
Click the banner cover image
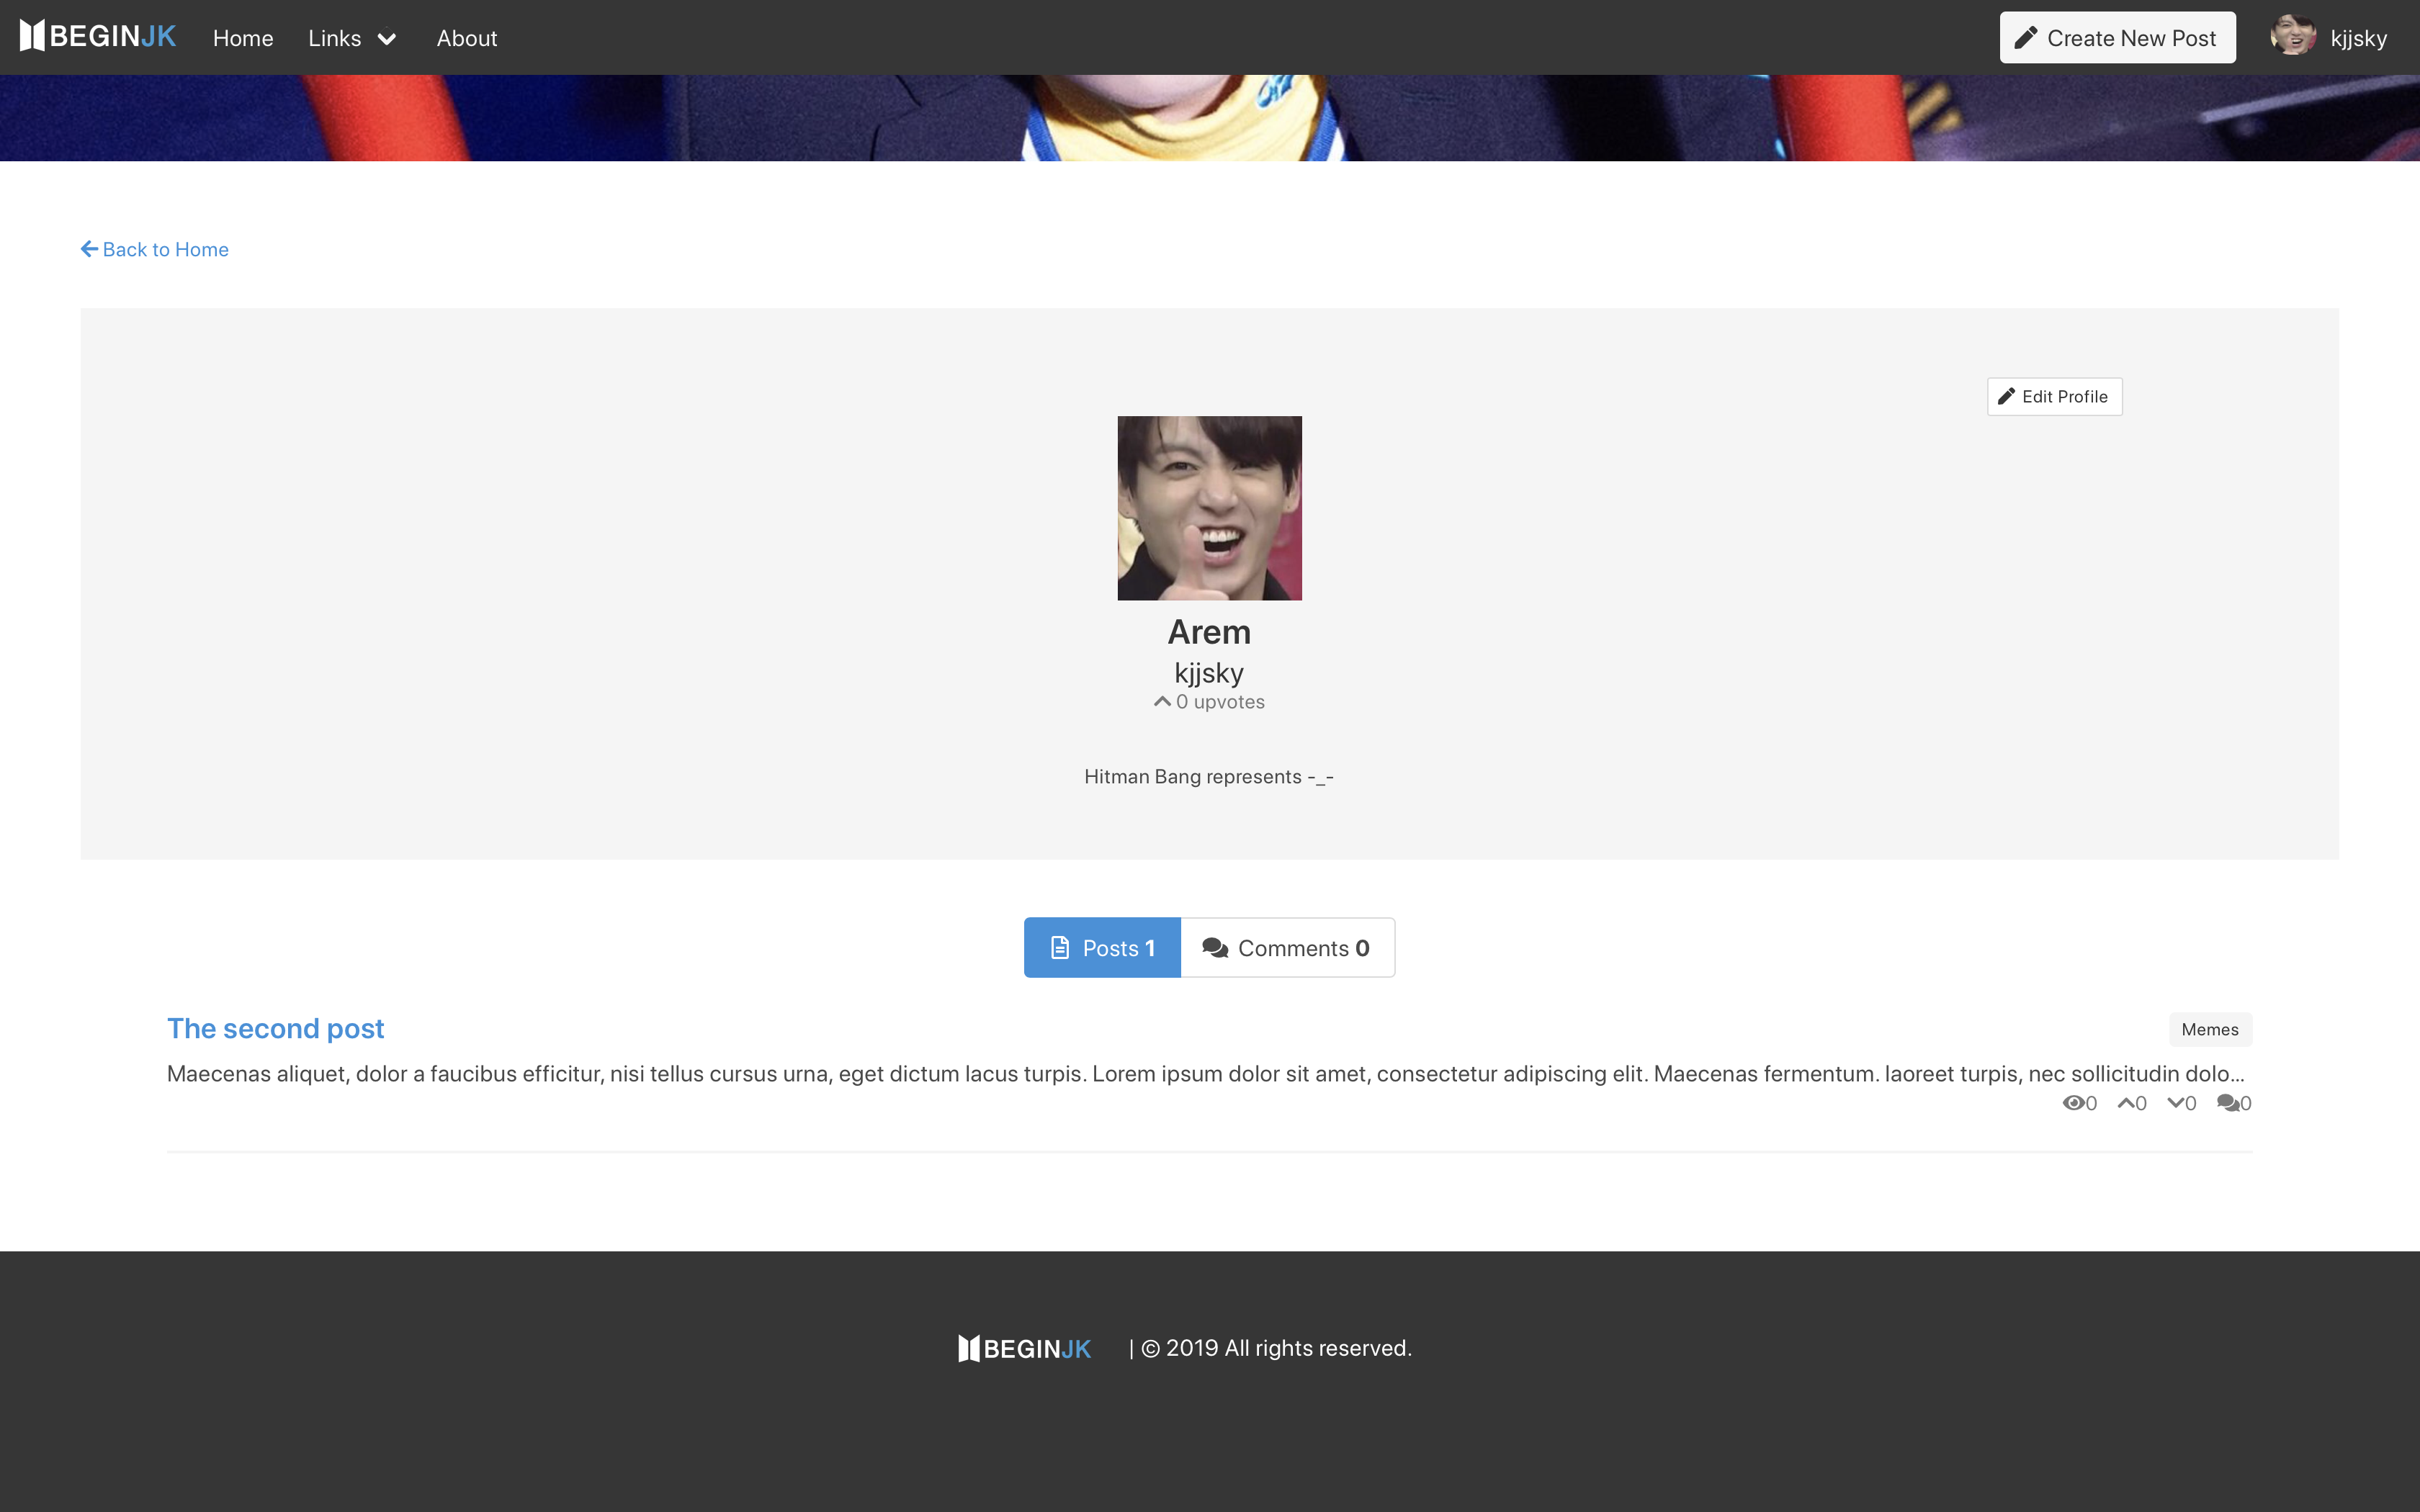coord(1210,118)
